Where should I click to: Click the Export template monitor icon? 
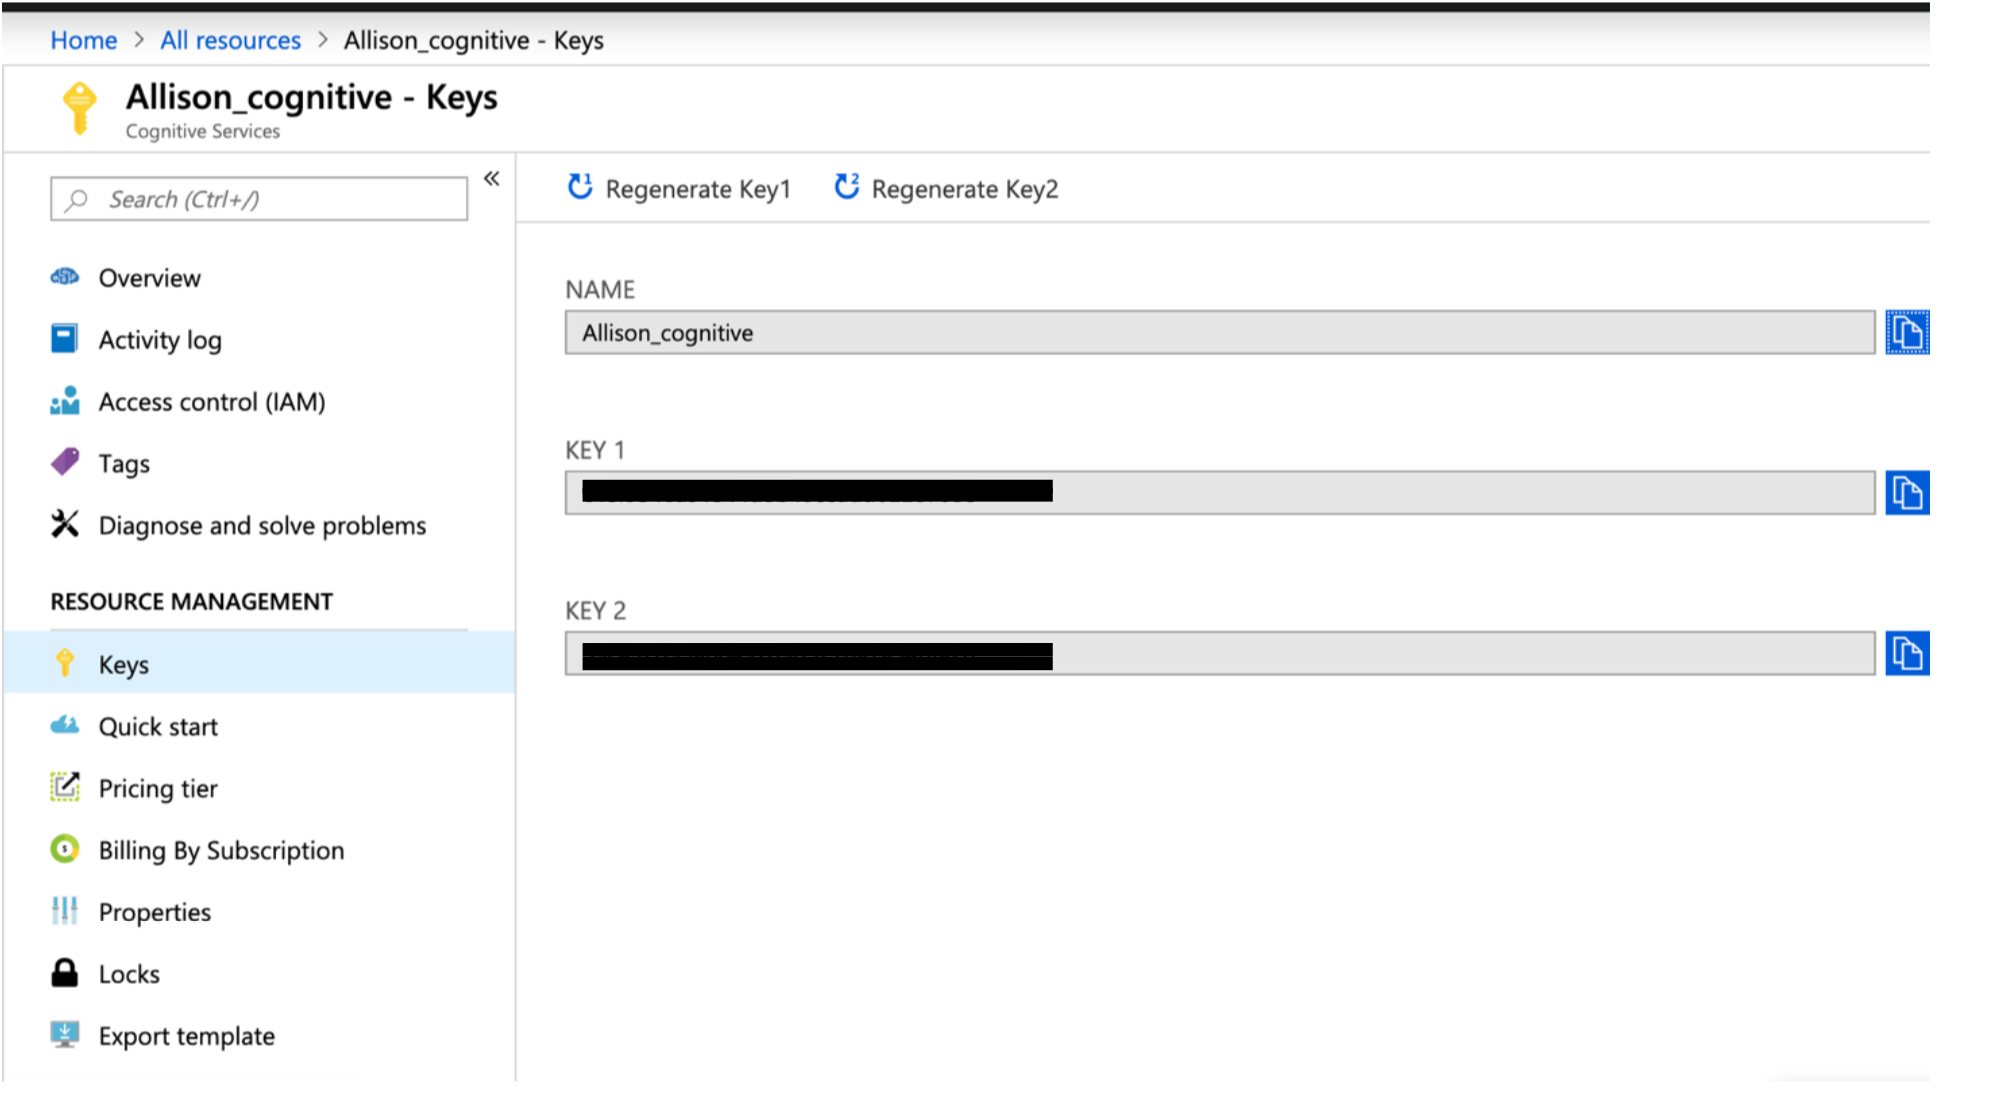click(x=65, y=1035)
